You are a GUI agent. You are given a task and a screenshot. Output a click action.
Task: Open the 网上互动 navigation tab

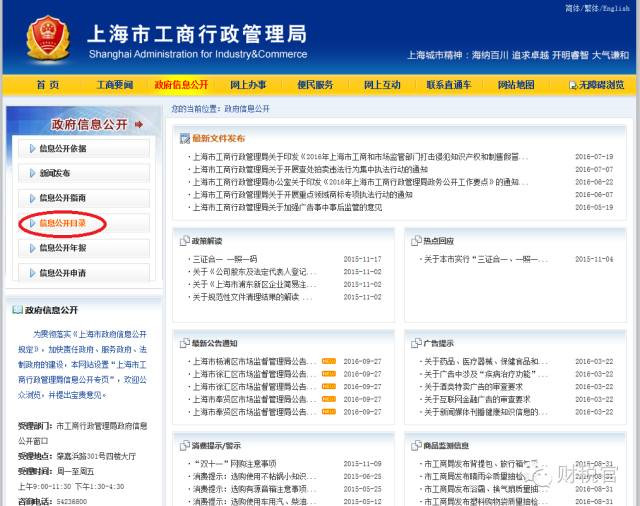pos(382,85)
